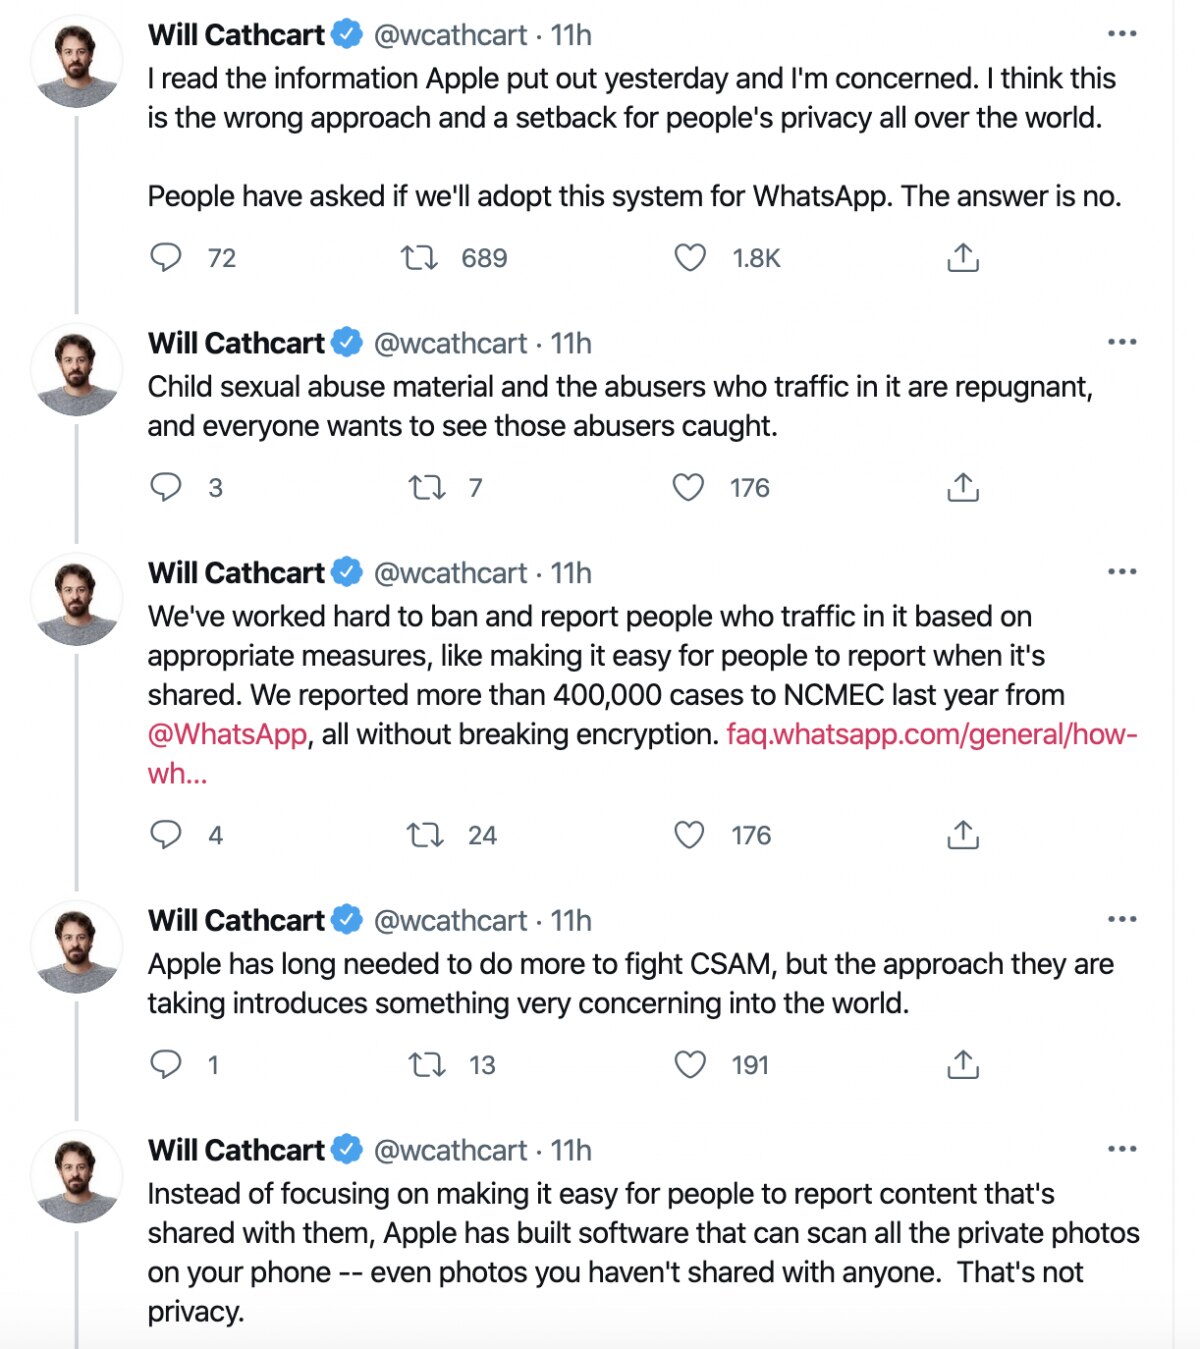Open the 11h timestamp of the last tweet

(x=571, y=1151)
